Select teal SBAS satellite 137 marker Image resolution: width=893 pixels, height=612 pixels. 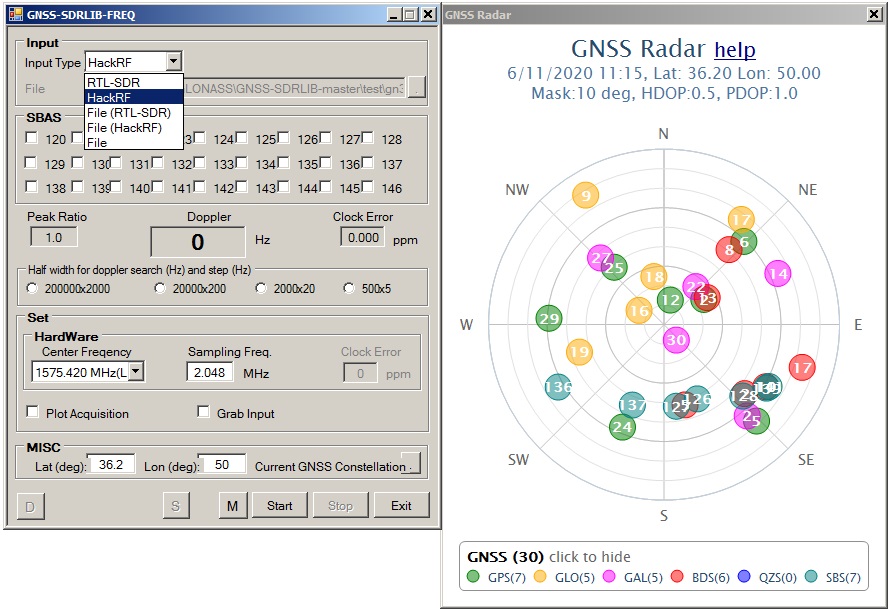pos(632,405)
